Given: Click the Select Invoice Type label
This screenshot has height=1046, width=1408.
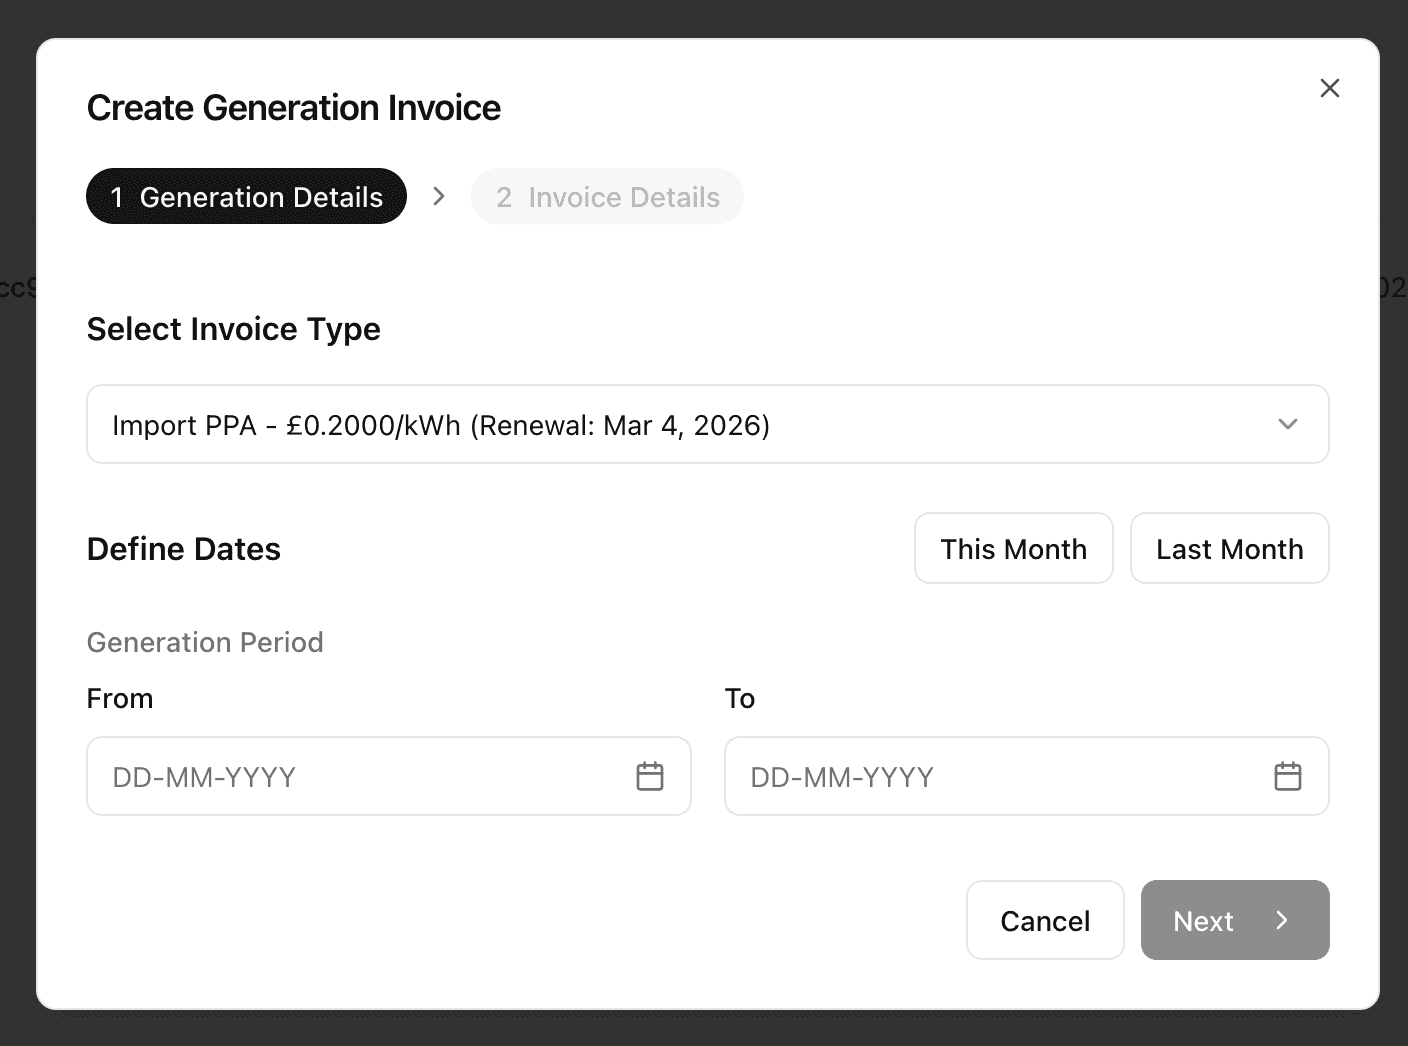Looking at the screenshot, I should pyautogui.click(x=234, y=329).
